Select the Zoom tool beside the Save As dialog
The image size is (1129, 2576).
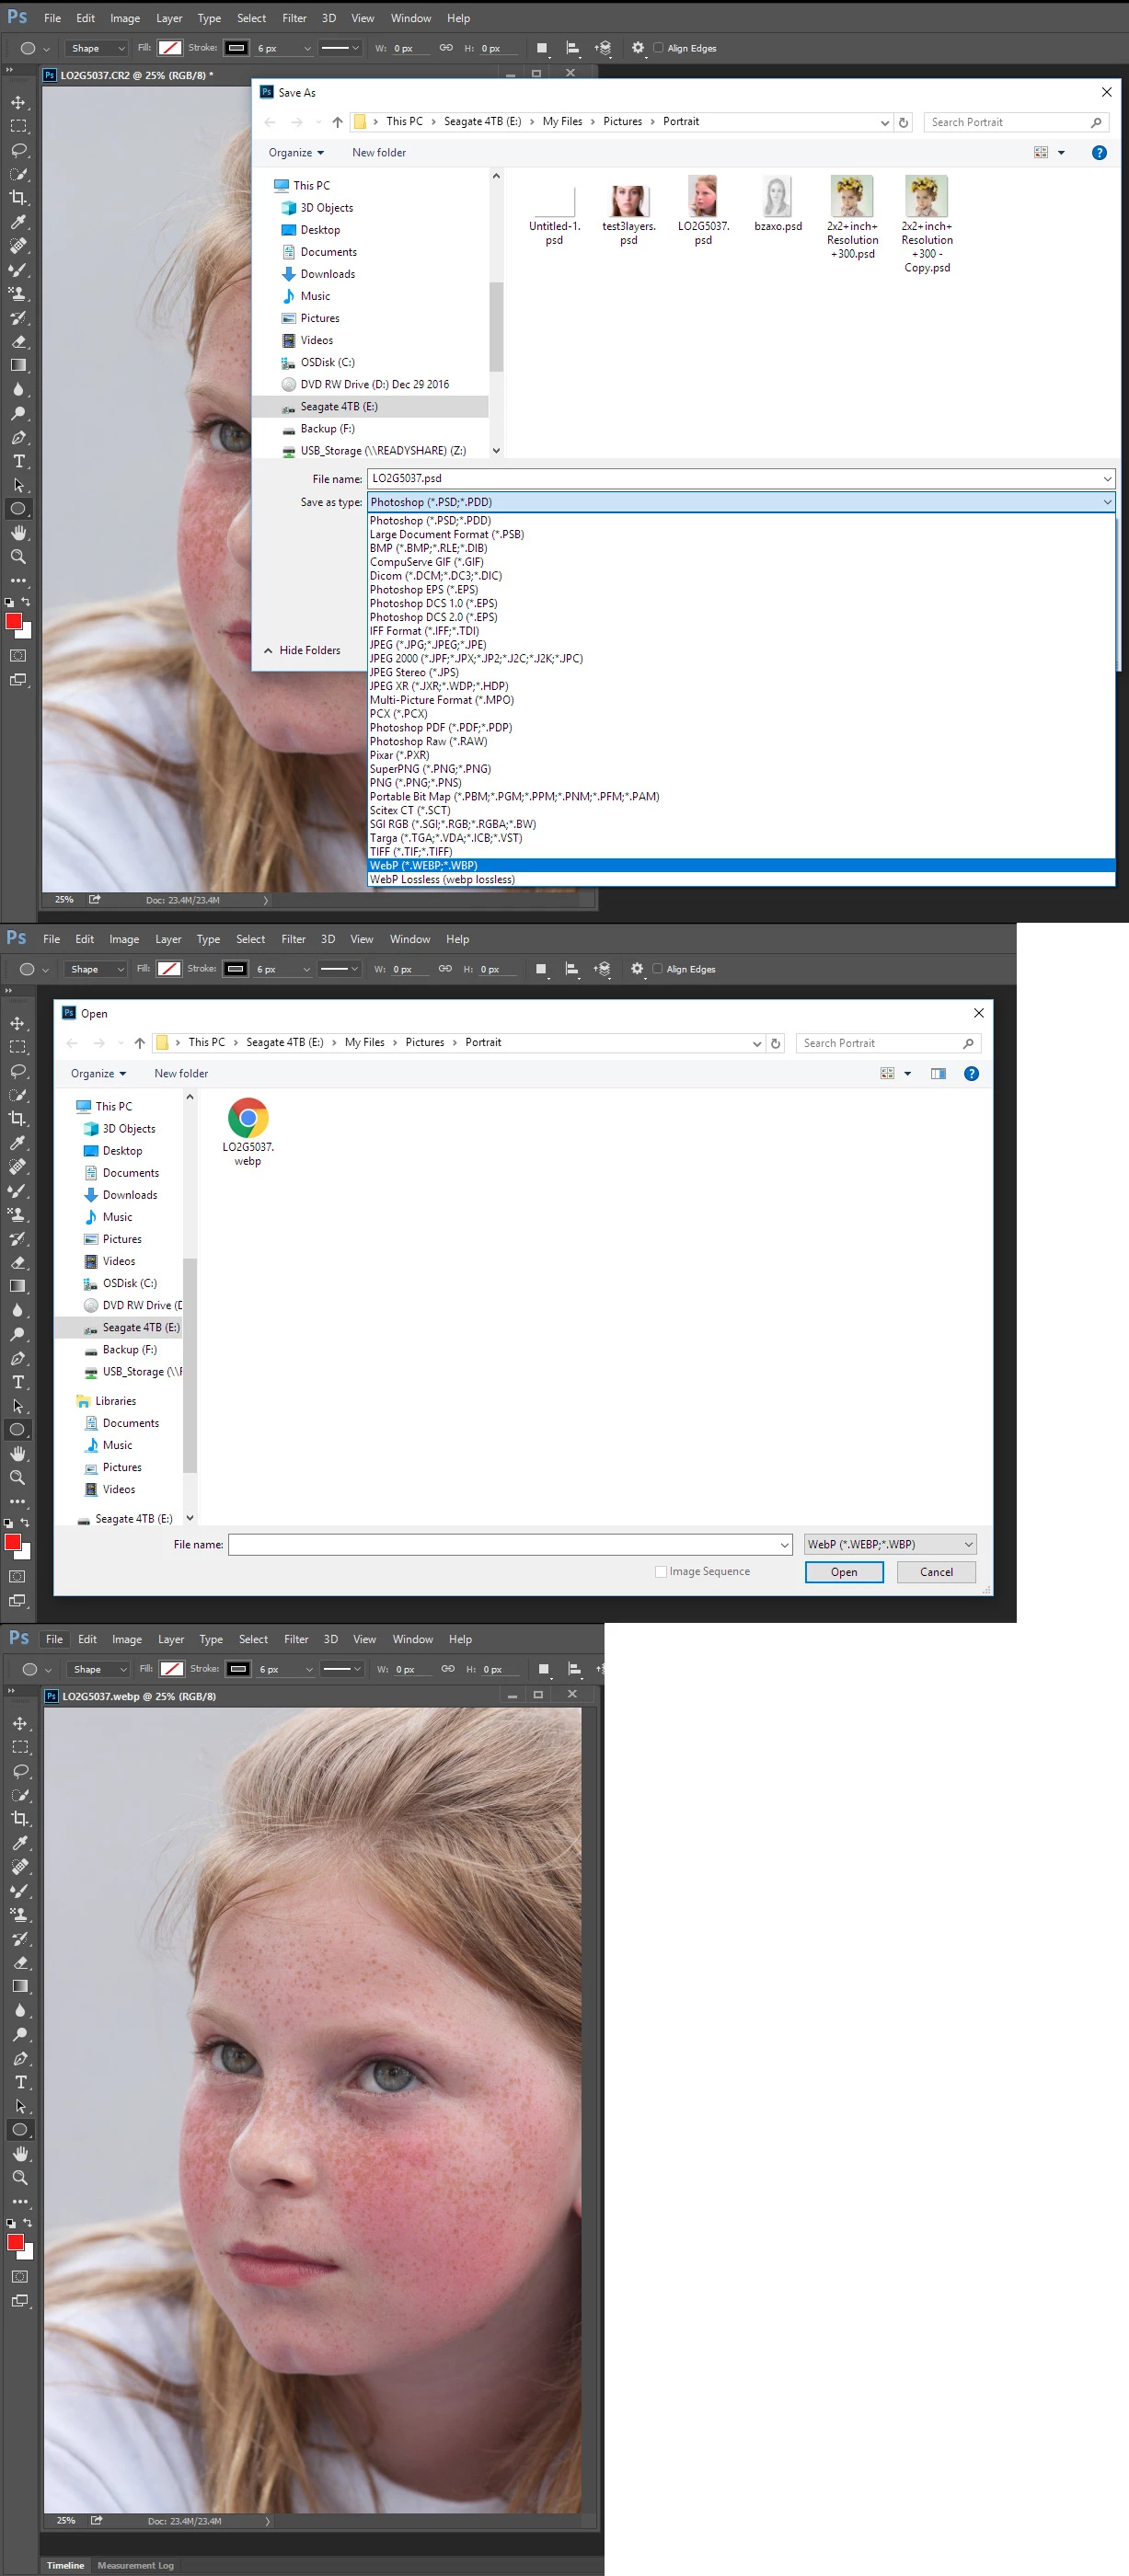tap(18, 557)
